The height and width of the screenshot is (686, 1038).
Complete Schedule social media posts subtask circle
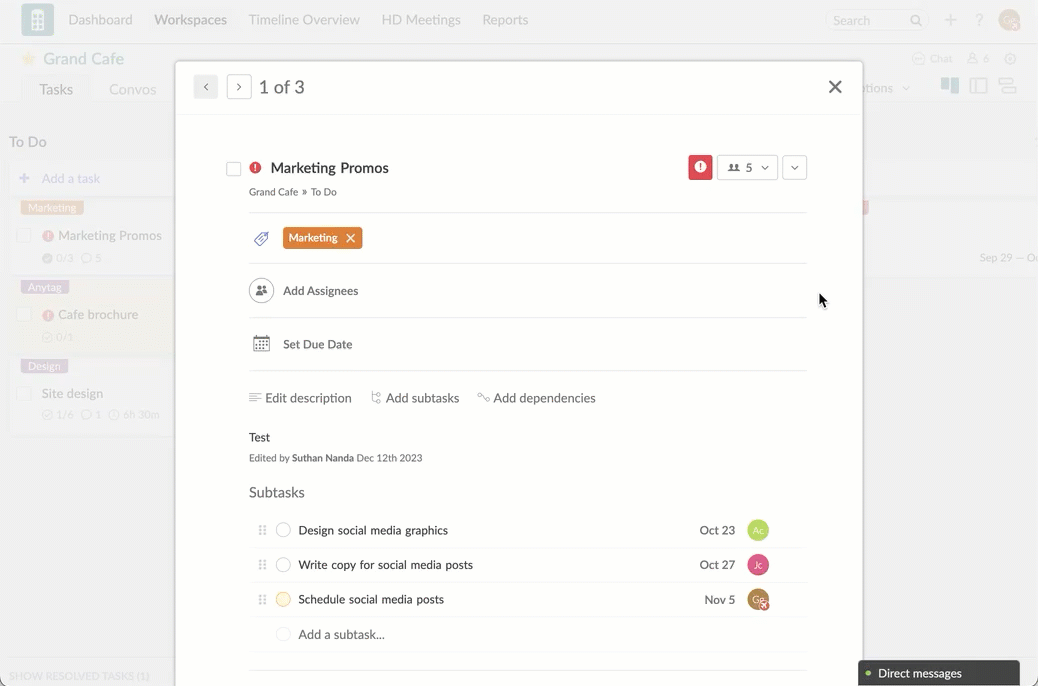point(283,599)
